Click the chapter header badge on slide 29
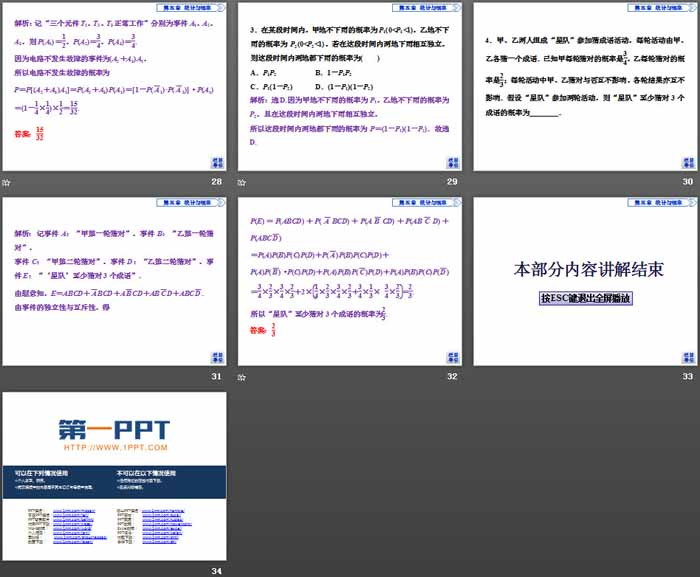Image resolution: width=700 pixels, height=577 pixels. pyautogui.click(x=426, y=8)
